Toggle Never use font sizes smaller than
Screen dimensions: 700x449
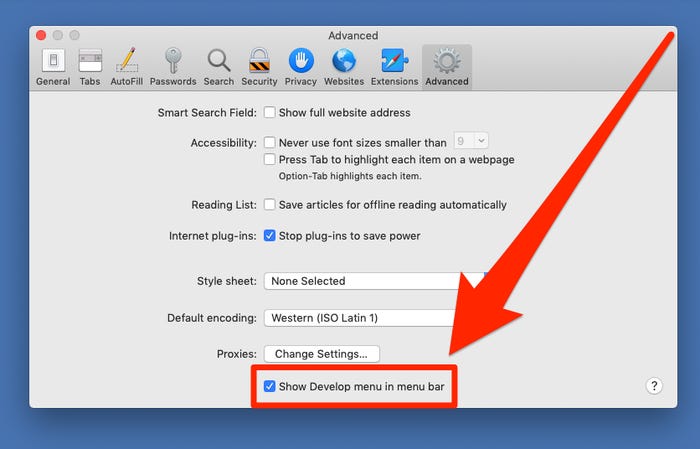tap(270, 143)
